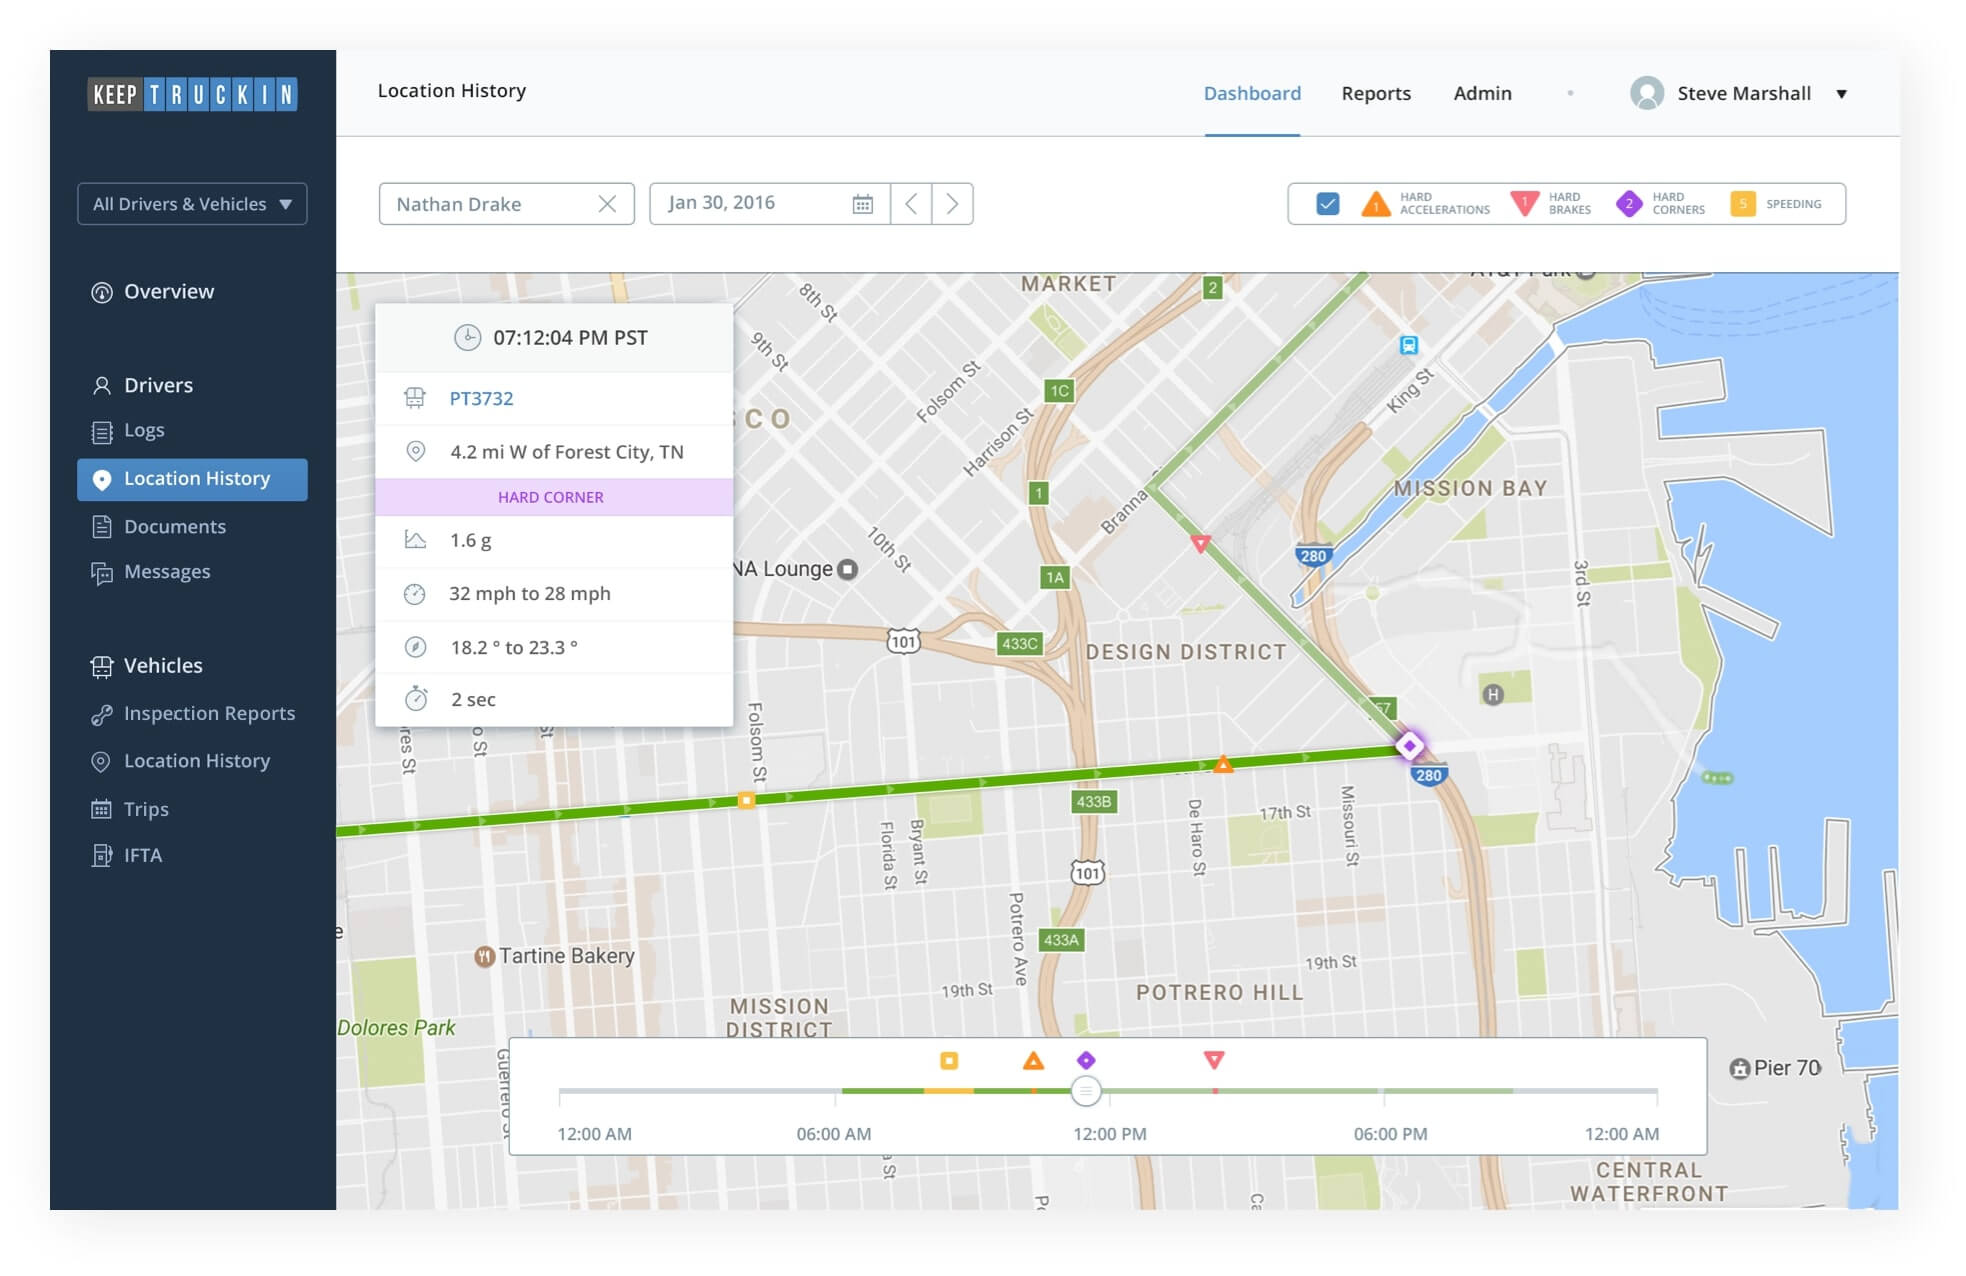
Task: Select the Inspection Reports icon
Action: point(100,713)
